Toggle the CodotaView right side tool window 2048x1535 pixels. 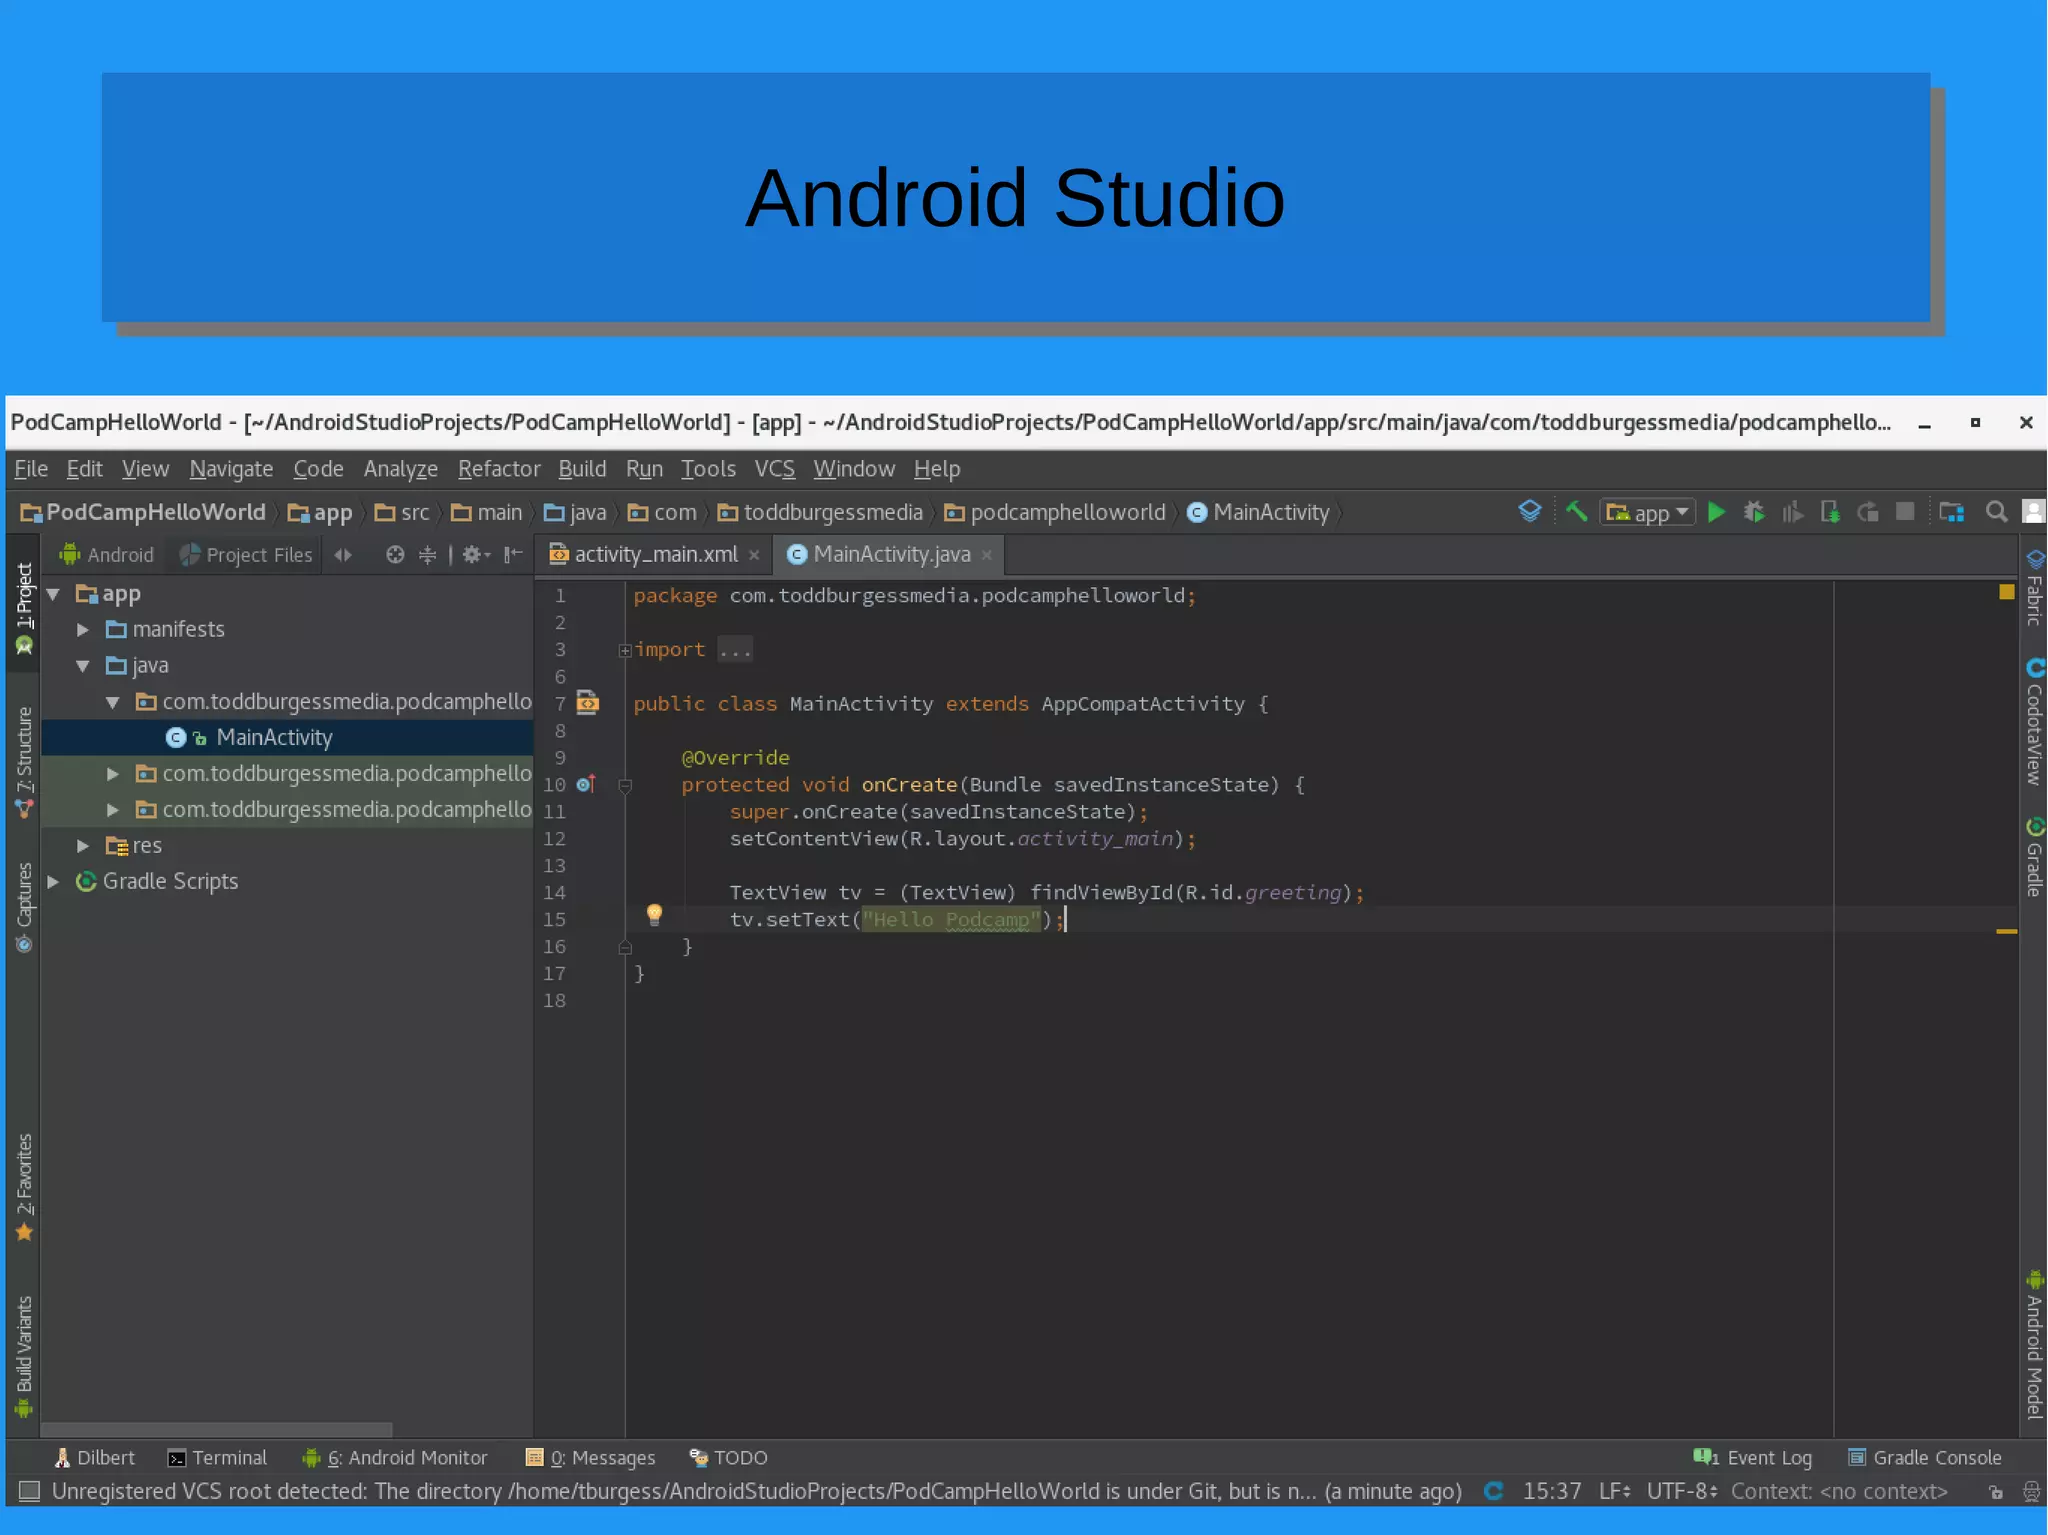pos(2034,721)
